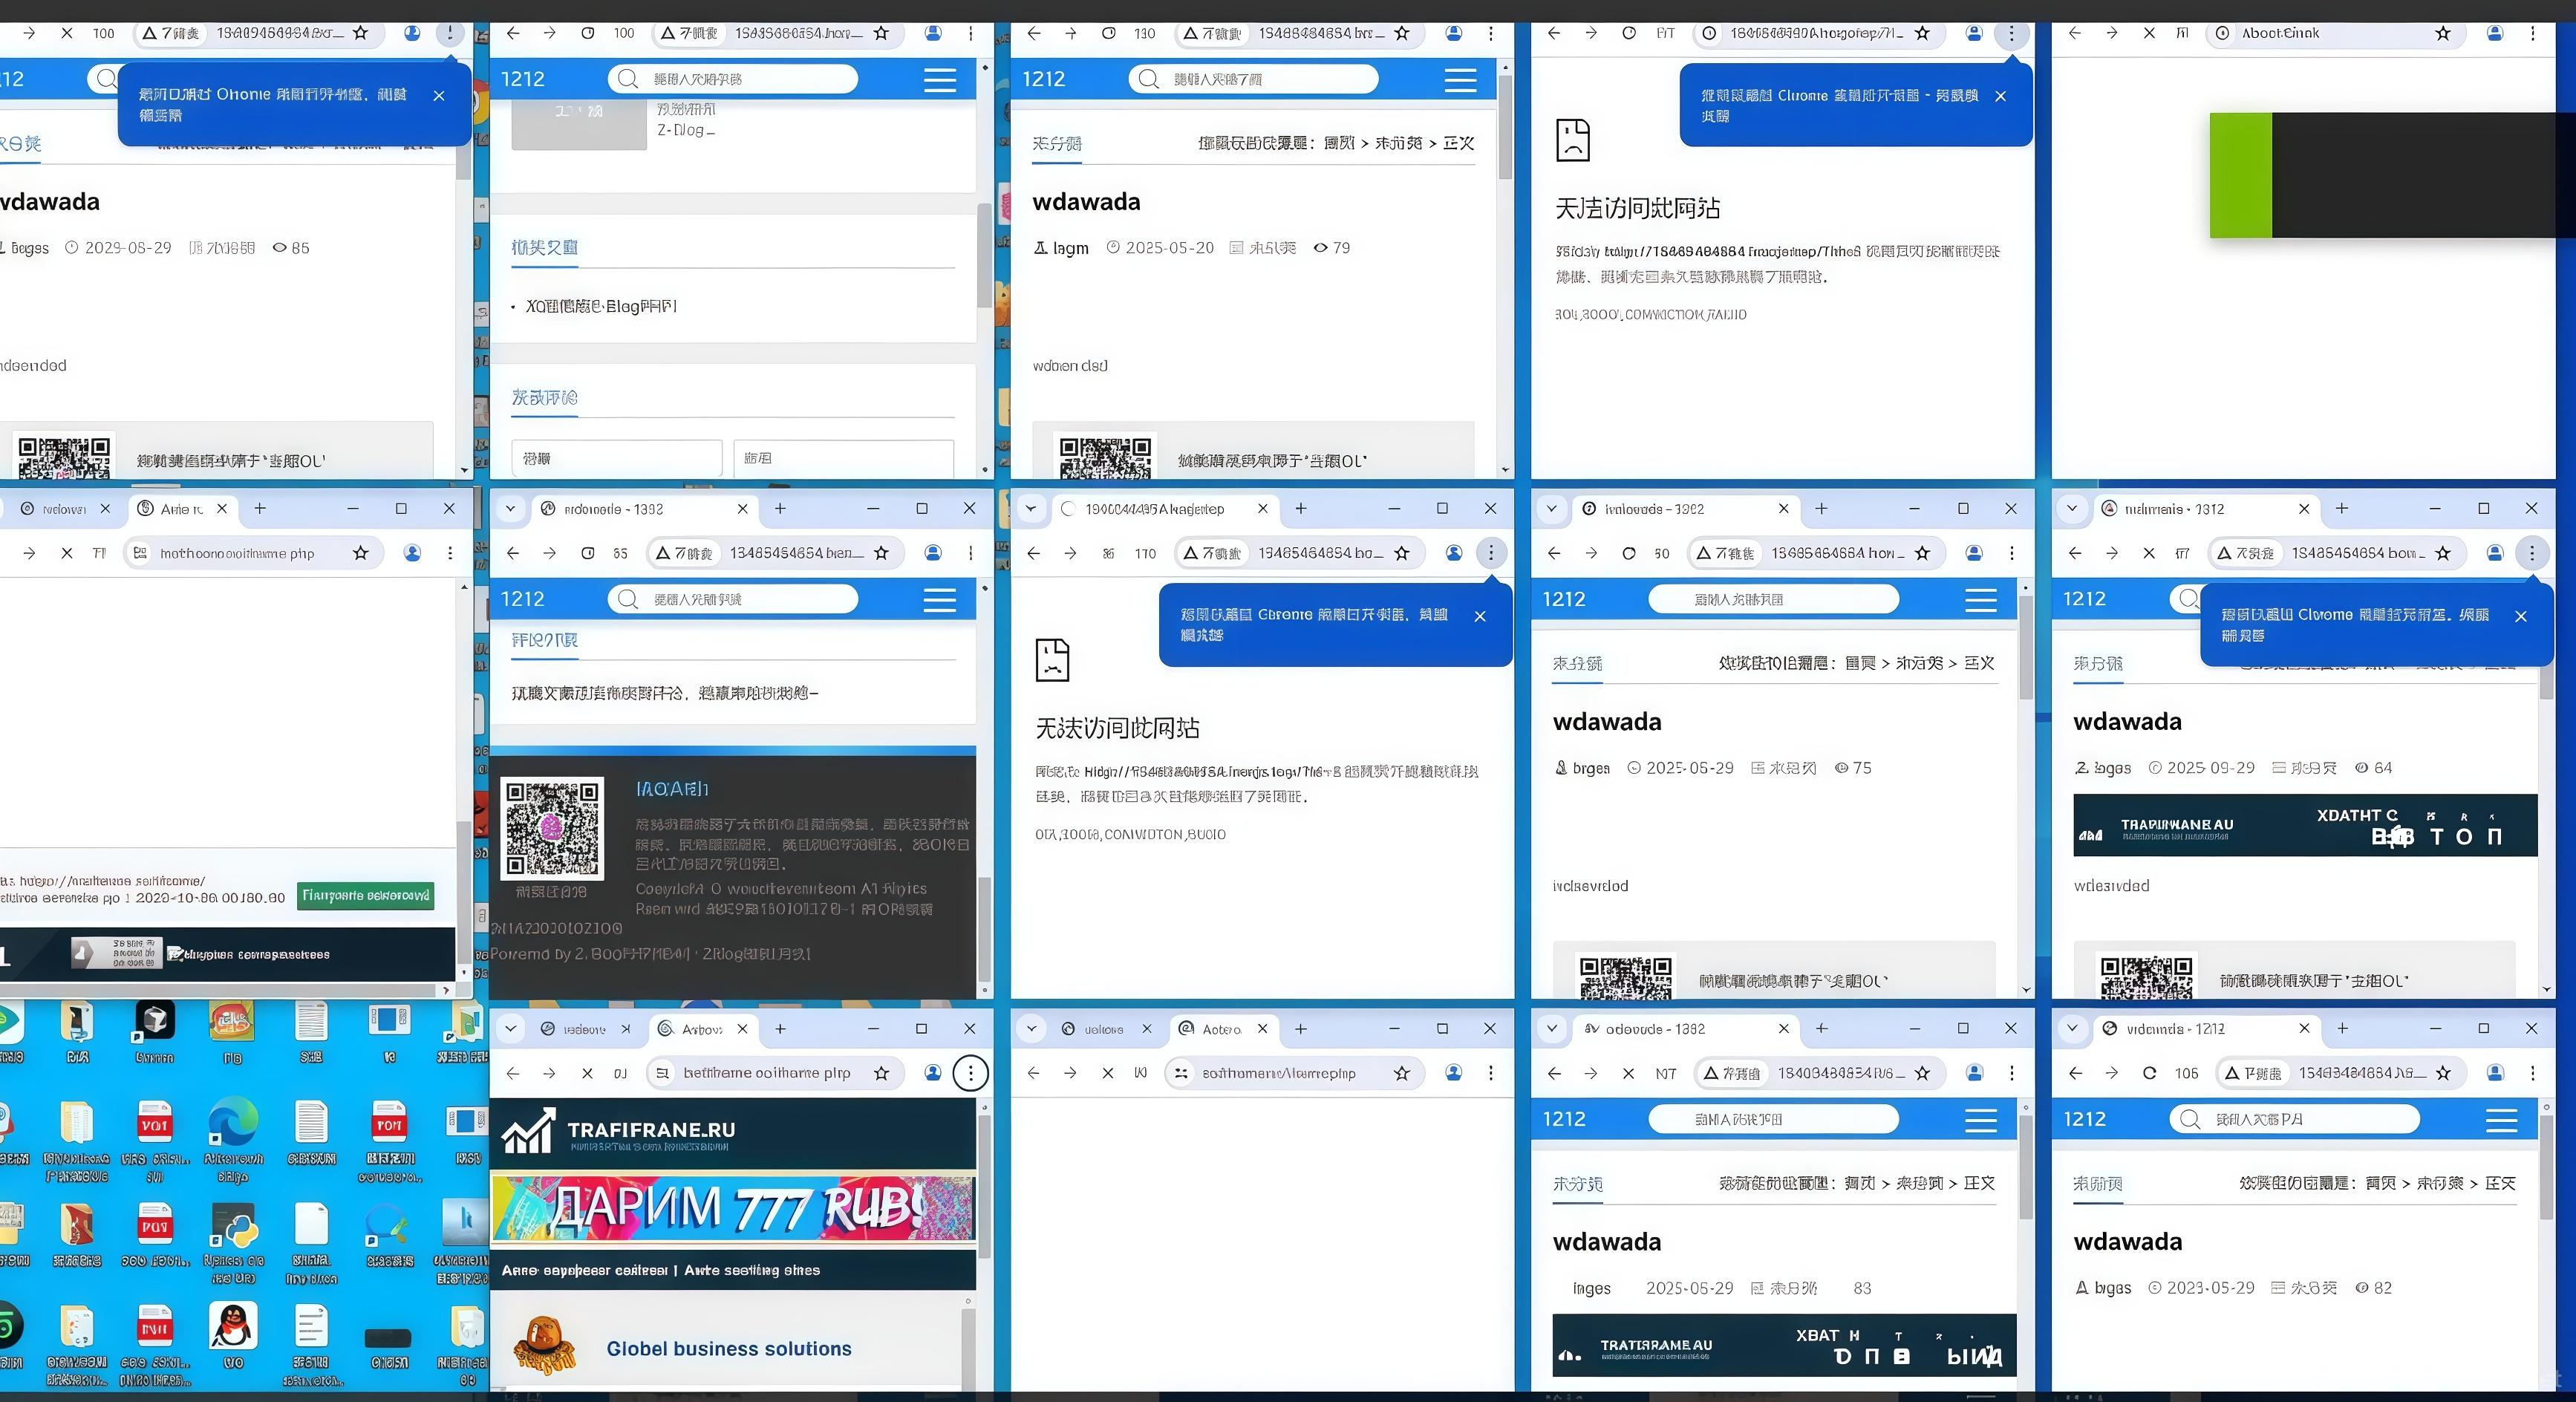Expand tab-search chevron in window with 82 views
Screen dimensions: 2576x1402
click(2072, 1029)
